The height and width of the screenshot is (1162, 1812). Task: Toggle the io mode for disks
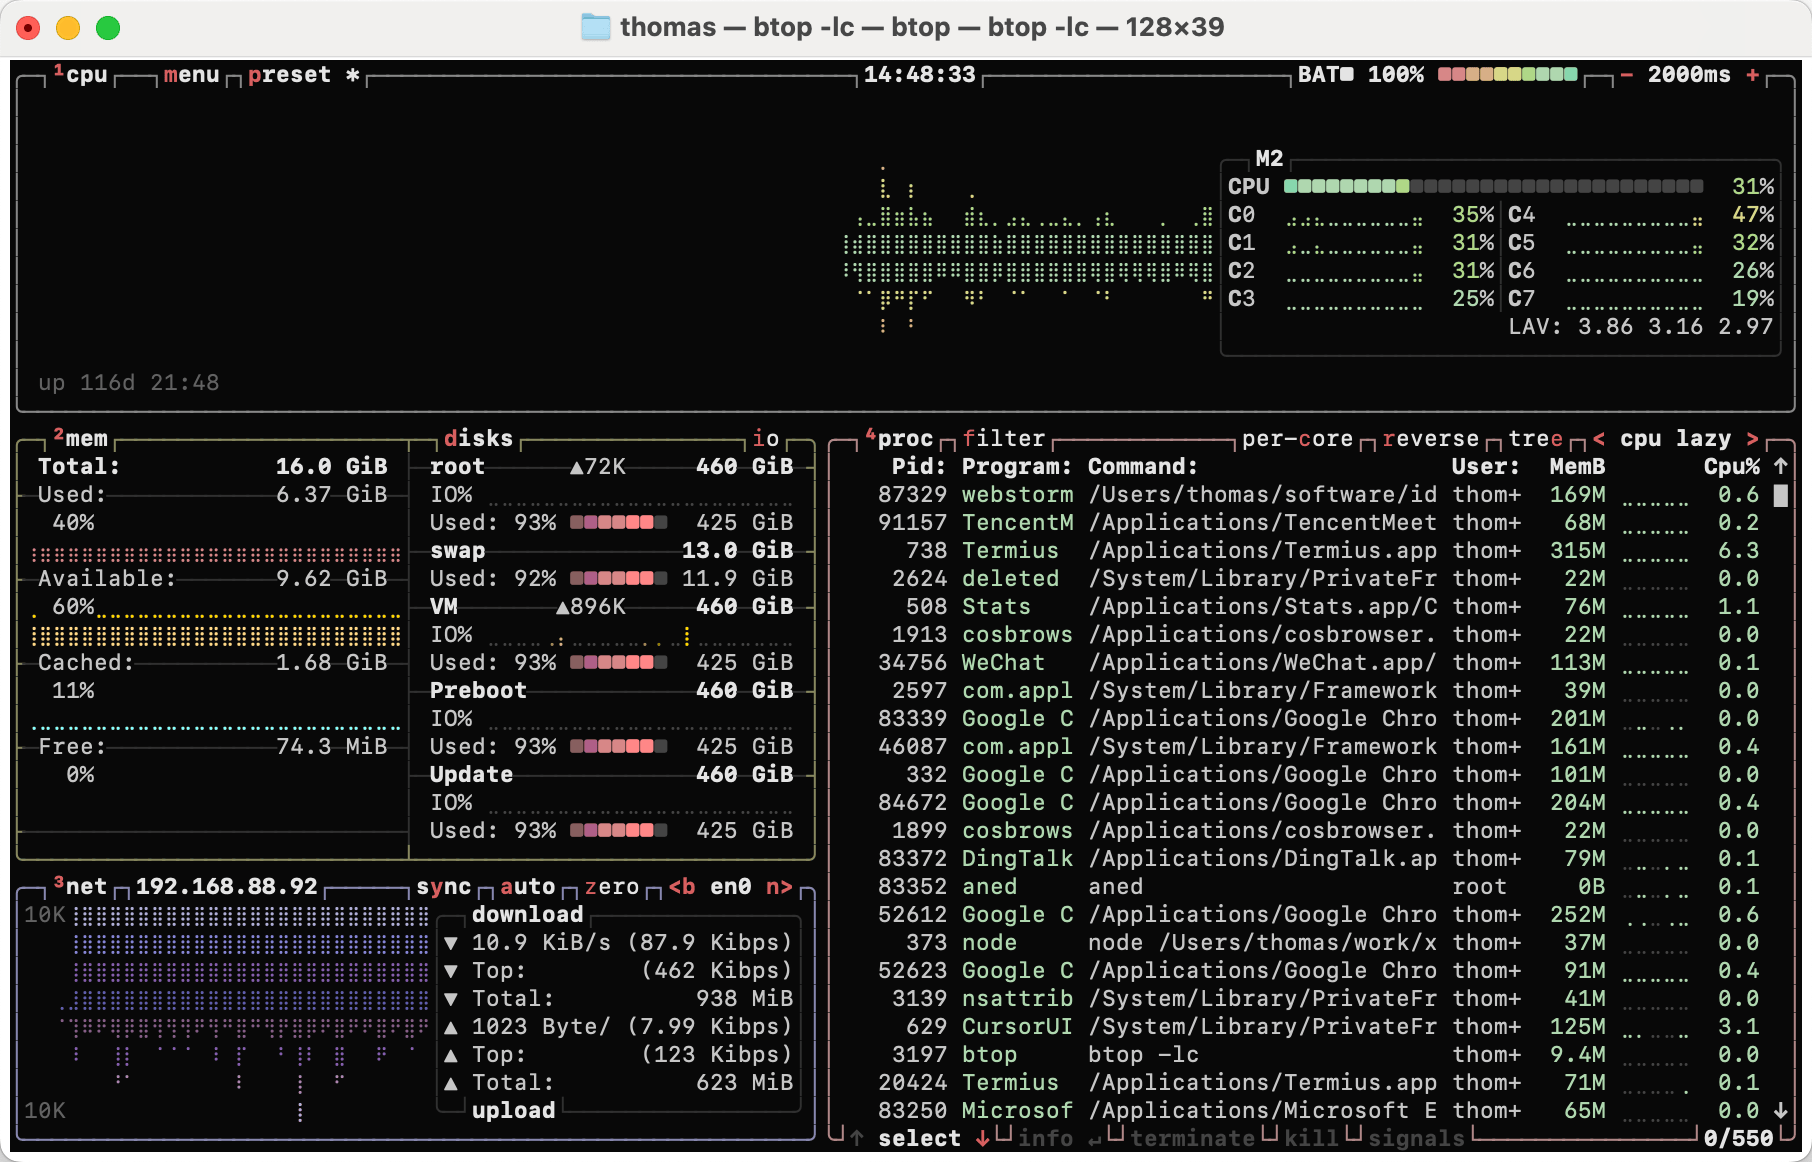tap(766, 438)
